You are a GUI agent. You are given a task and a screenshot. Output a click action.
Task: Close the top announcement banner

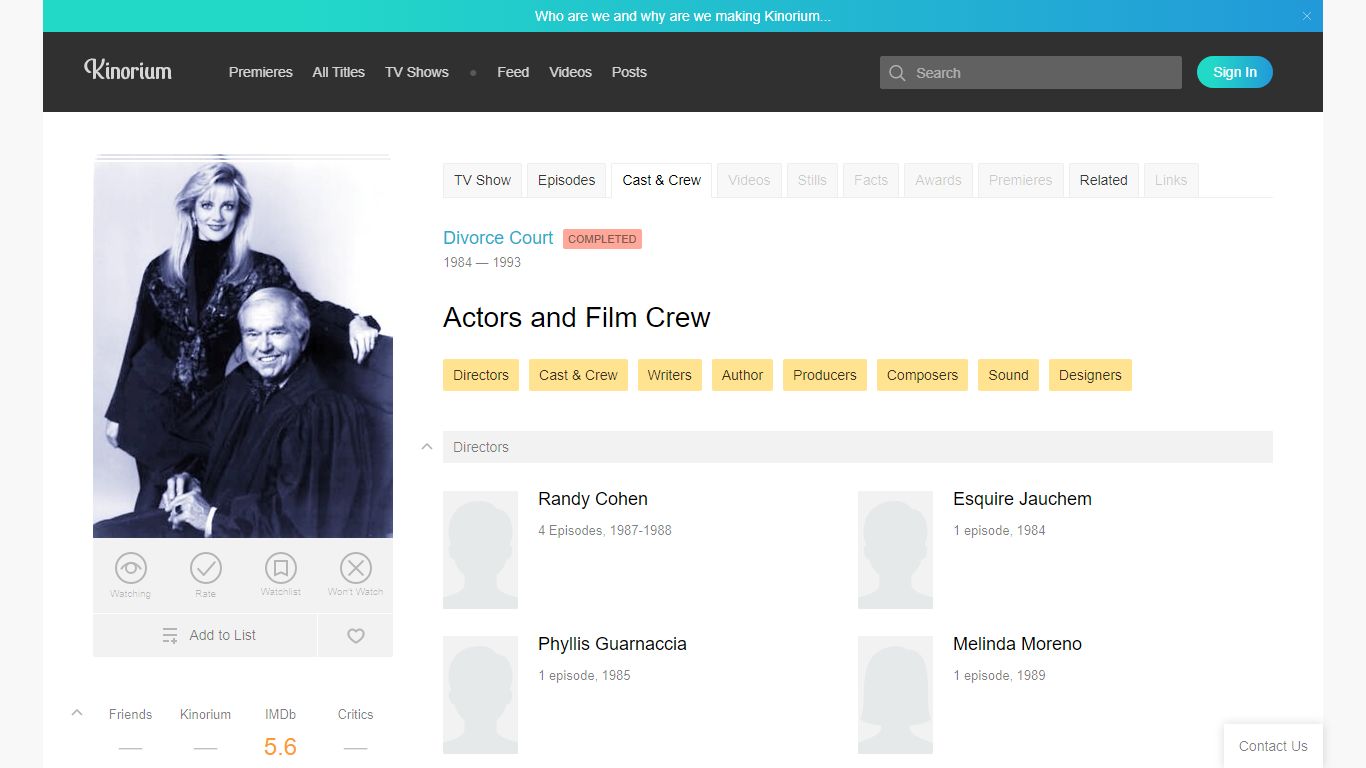1306,16
